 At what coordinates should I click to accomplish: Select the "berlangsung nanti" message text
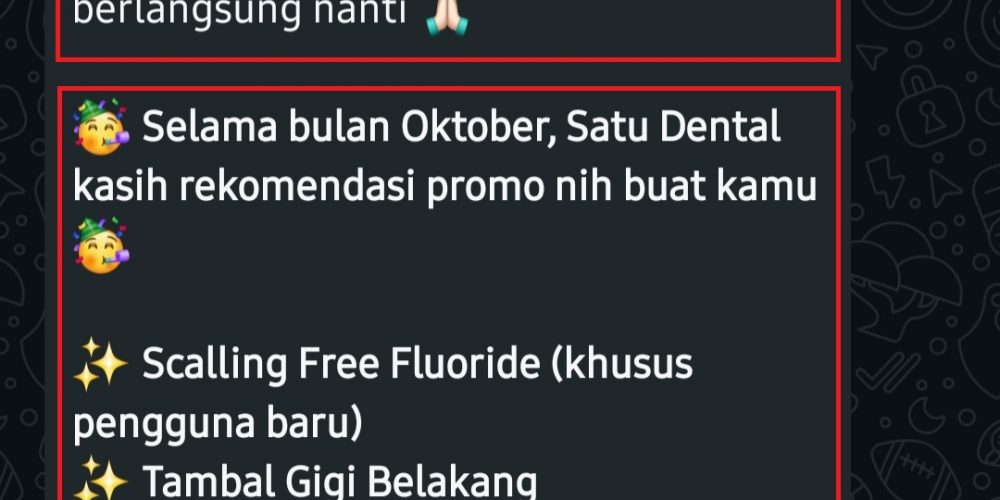click(x=240, y=13)
